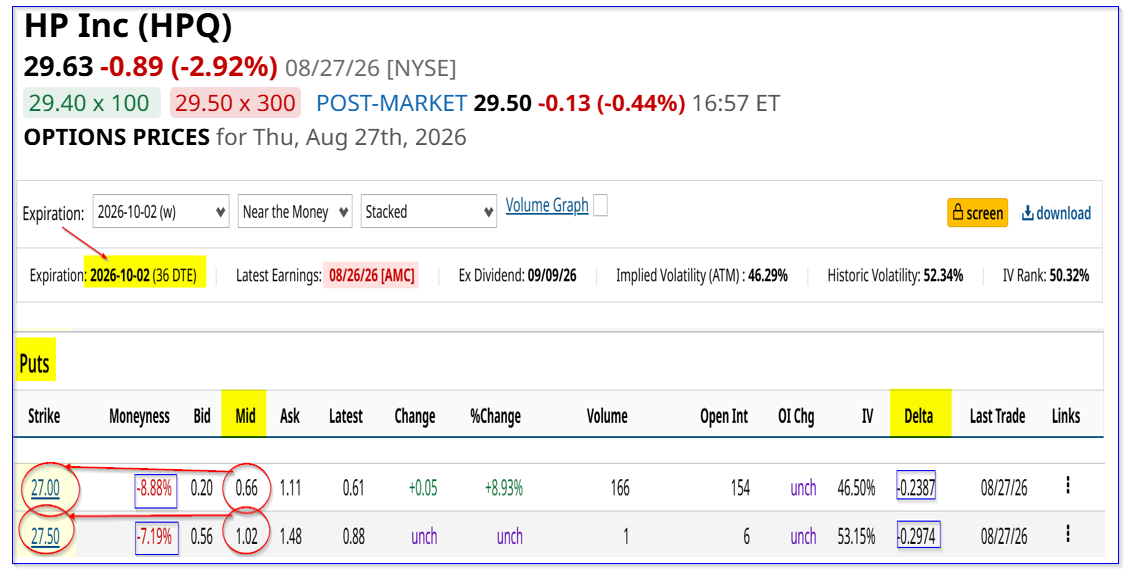Screen dimensions: 1129x574
Task: Sort by the Ask column header
Action: [x=289, y=416]
